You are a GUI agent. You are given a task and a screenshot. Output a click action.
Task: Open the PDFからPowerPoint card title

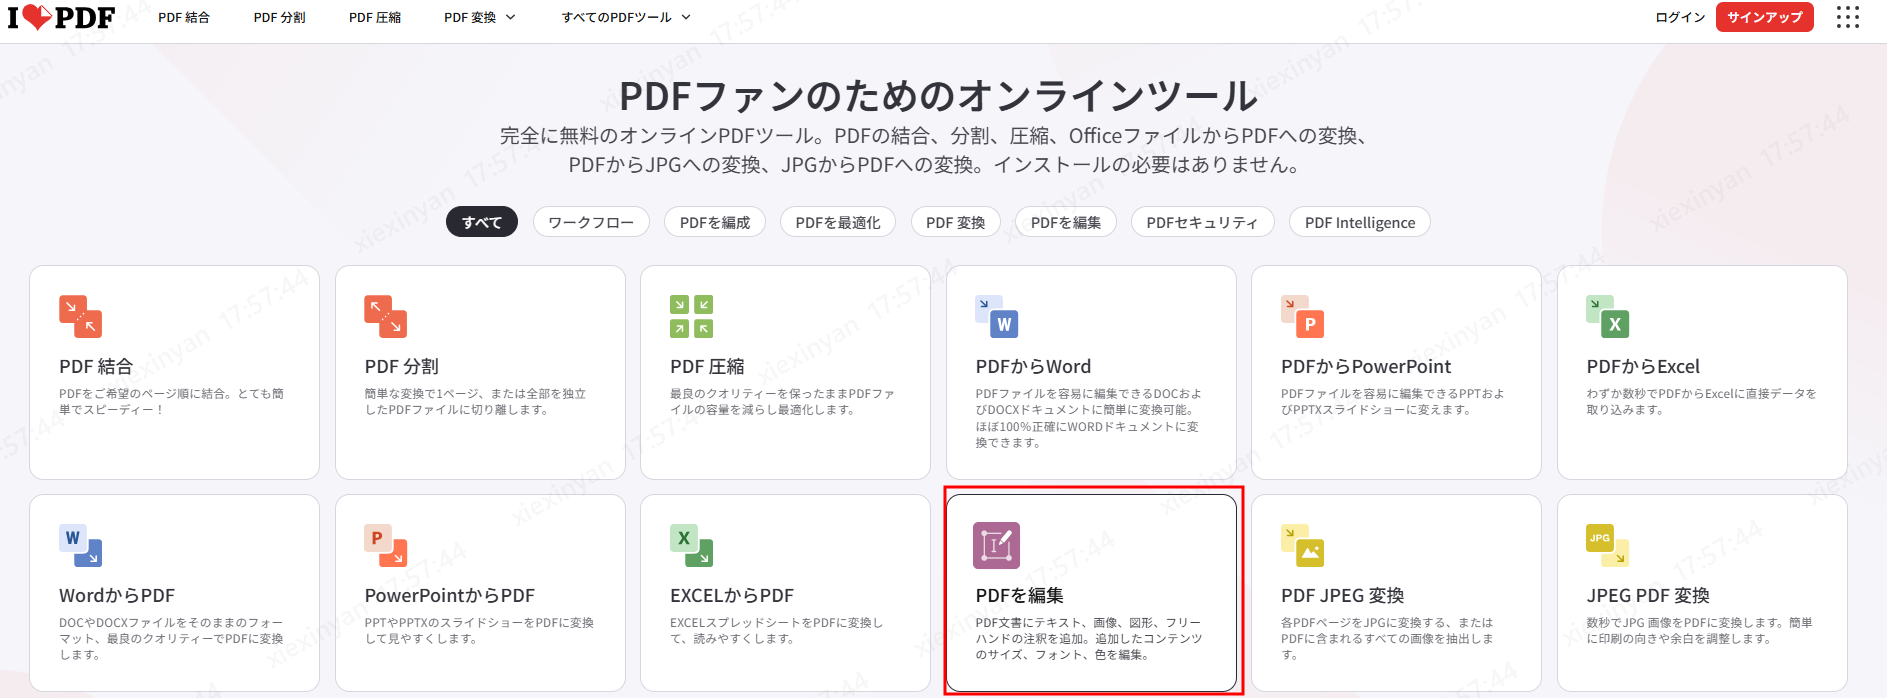(x=1366, y=367)
